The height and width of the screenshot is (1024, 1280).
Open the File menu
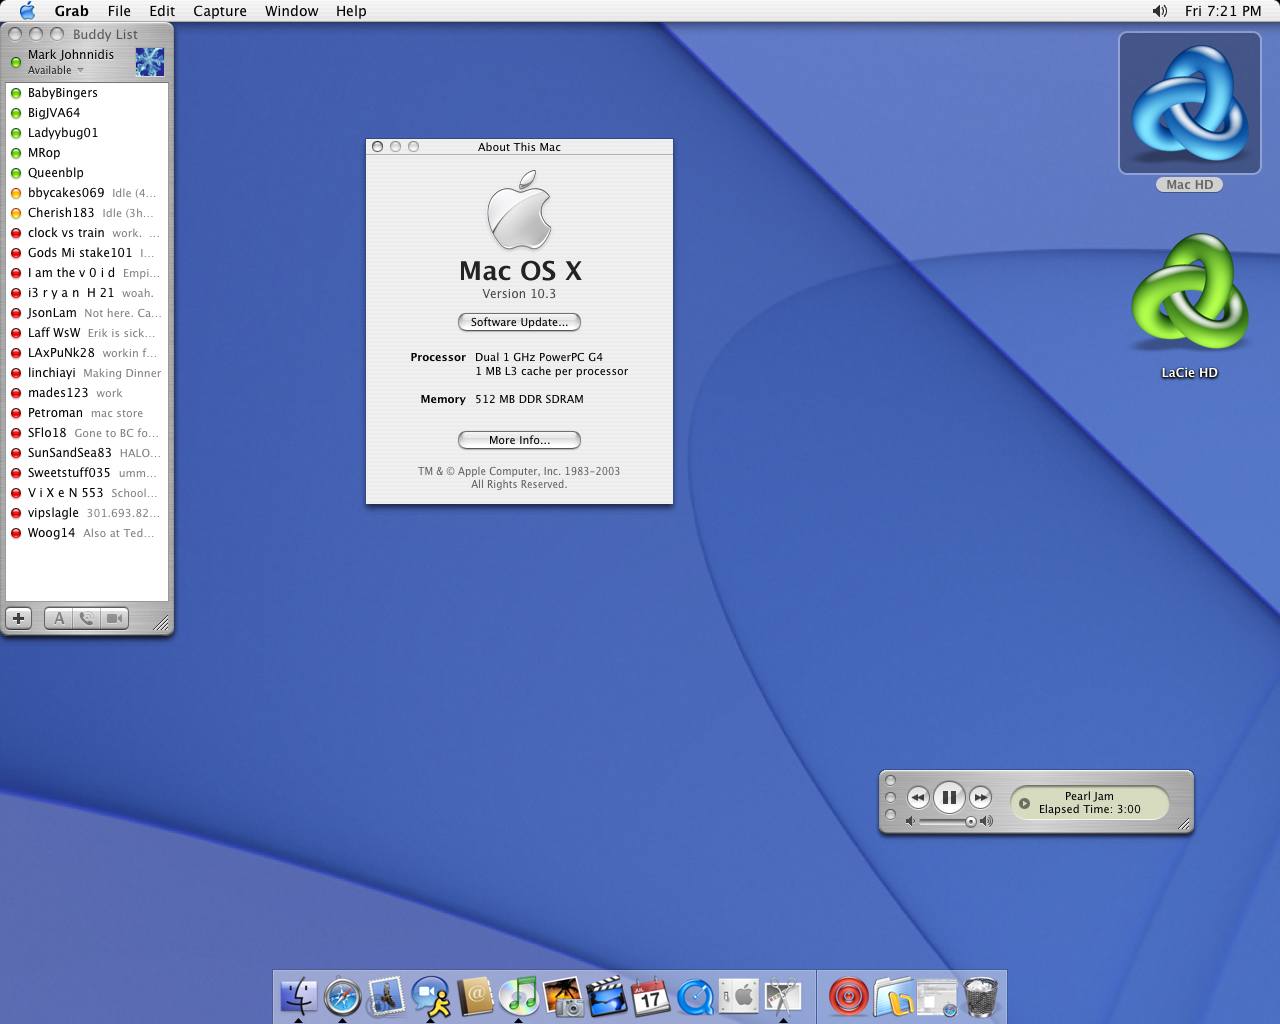click(x=119, y=11)
